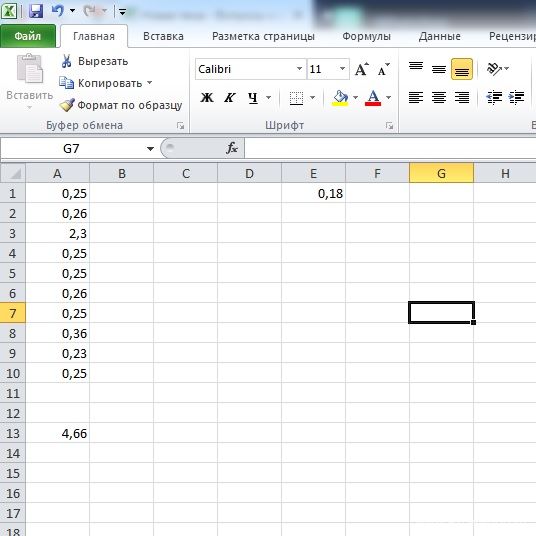This screenshot has height=536, width=536.
Task: Toggle the bottom align button
Action: pyautogui.click(x=462, y=69)
